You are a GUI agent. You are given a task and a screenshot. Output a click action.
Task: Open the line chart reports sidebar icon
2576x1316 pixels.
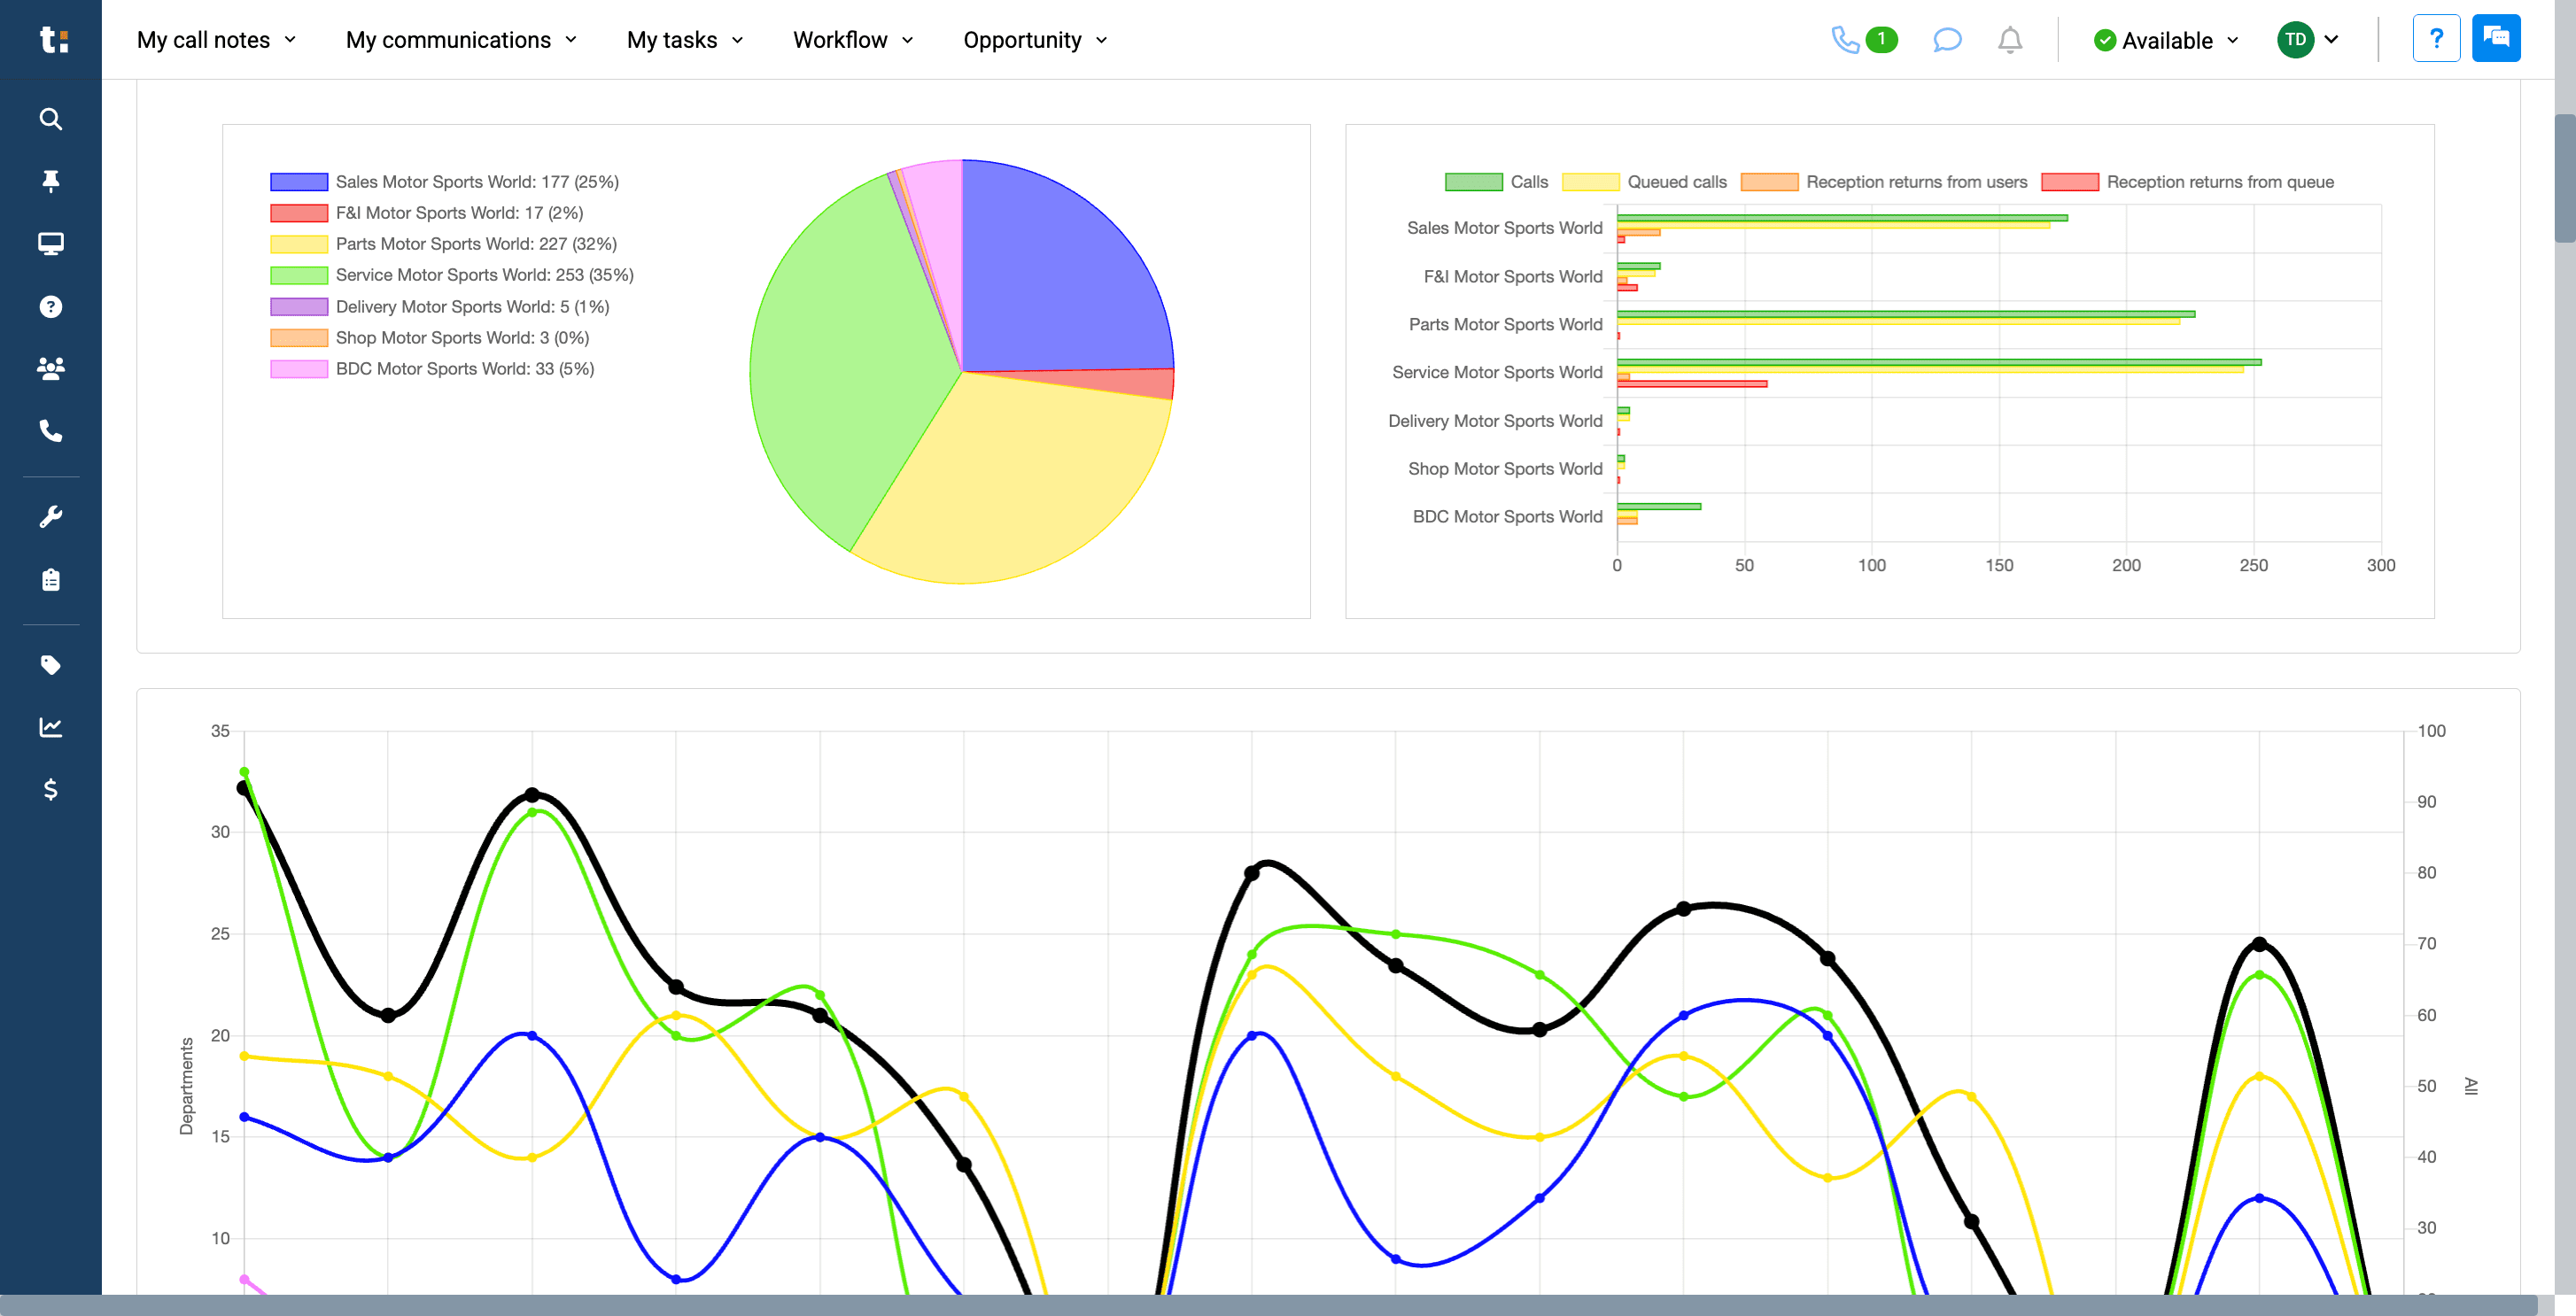[51, 727]
